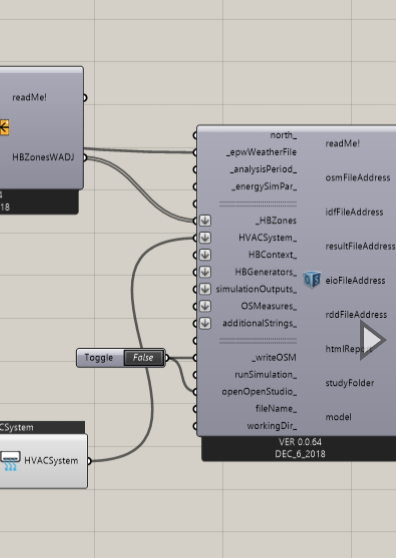Select the osmFileAddress output parameter

coord(358,178)
